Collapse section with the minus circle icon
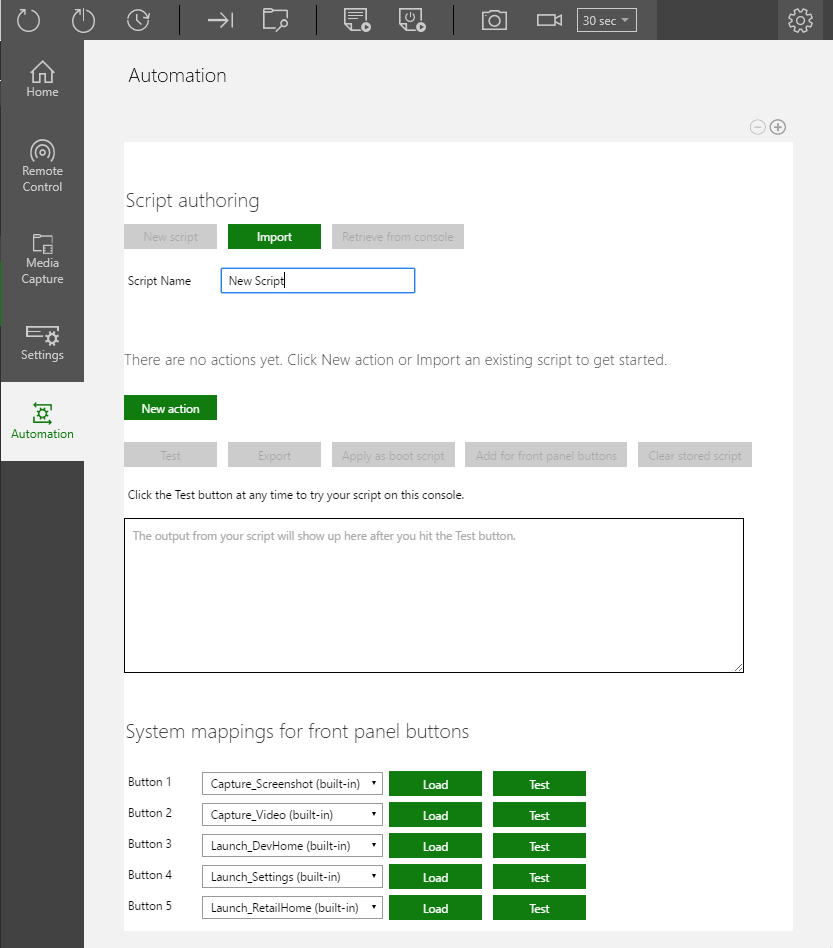This screenshot has height=948, width=833. pos(757,127)
